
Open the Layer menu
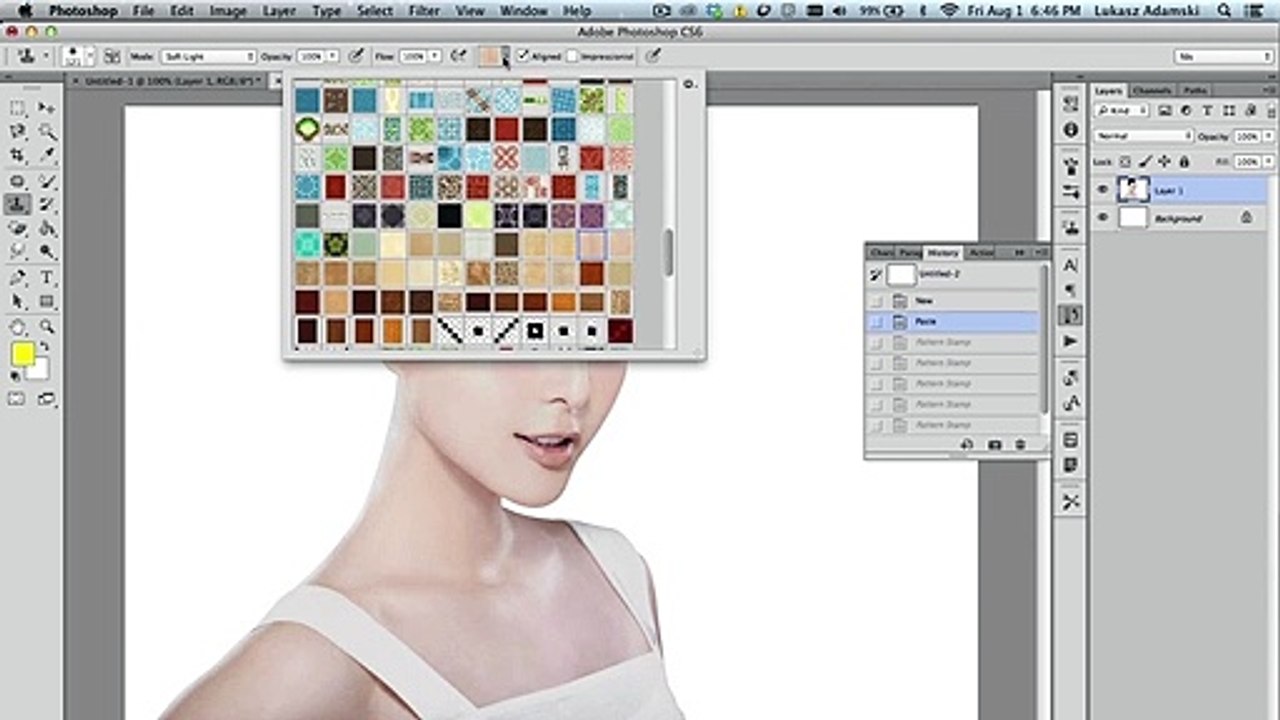pyautogui.click(x=279, y=11)
